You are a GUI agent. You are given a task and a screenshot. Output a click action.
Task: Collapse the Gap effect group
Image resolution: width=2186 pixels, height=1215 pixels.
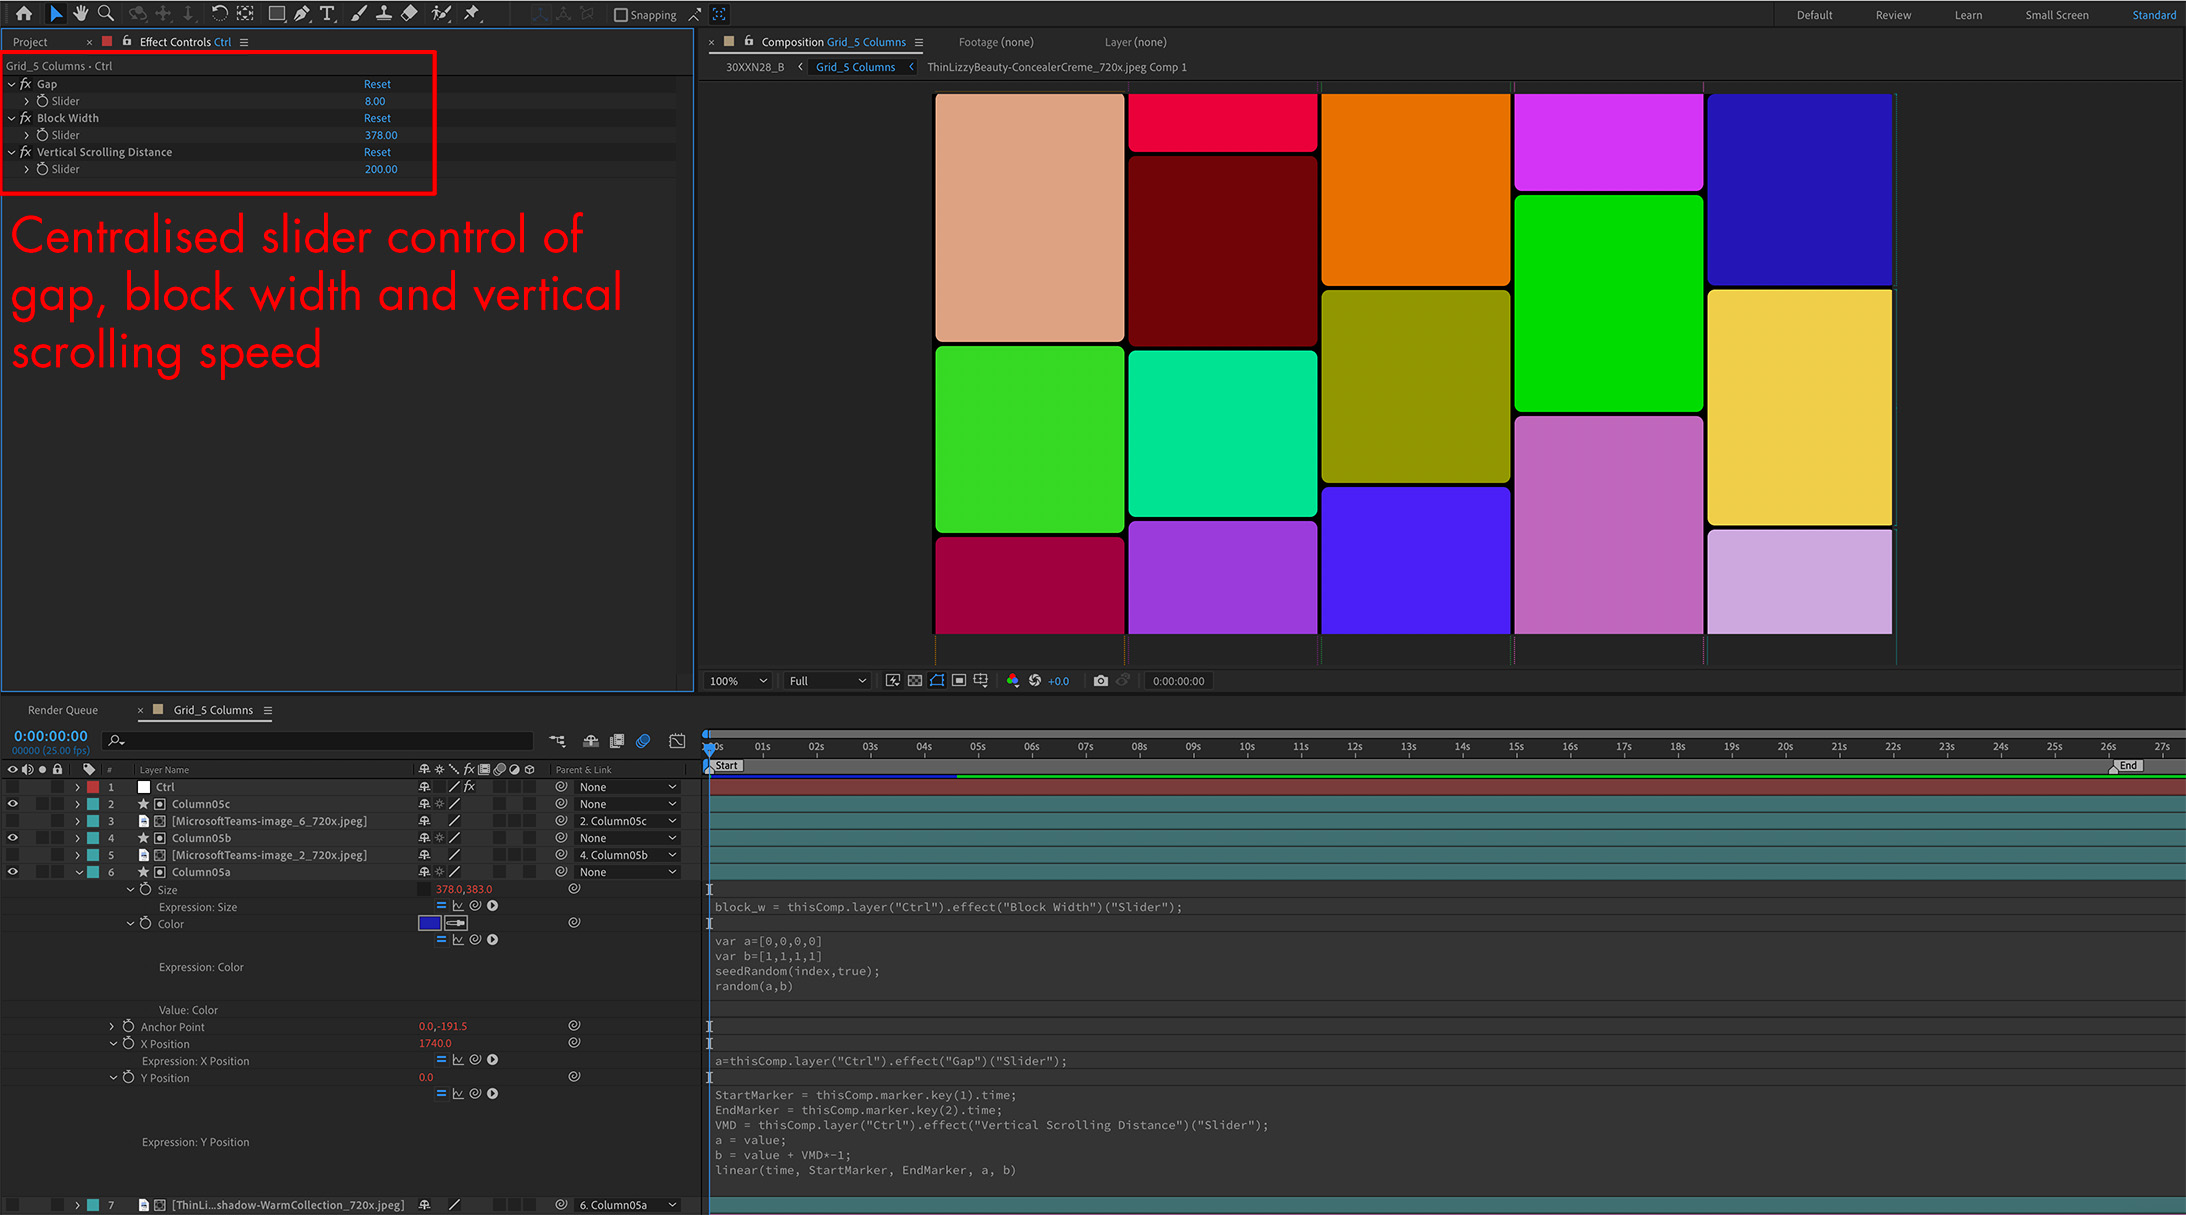[x=11, y=84]
